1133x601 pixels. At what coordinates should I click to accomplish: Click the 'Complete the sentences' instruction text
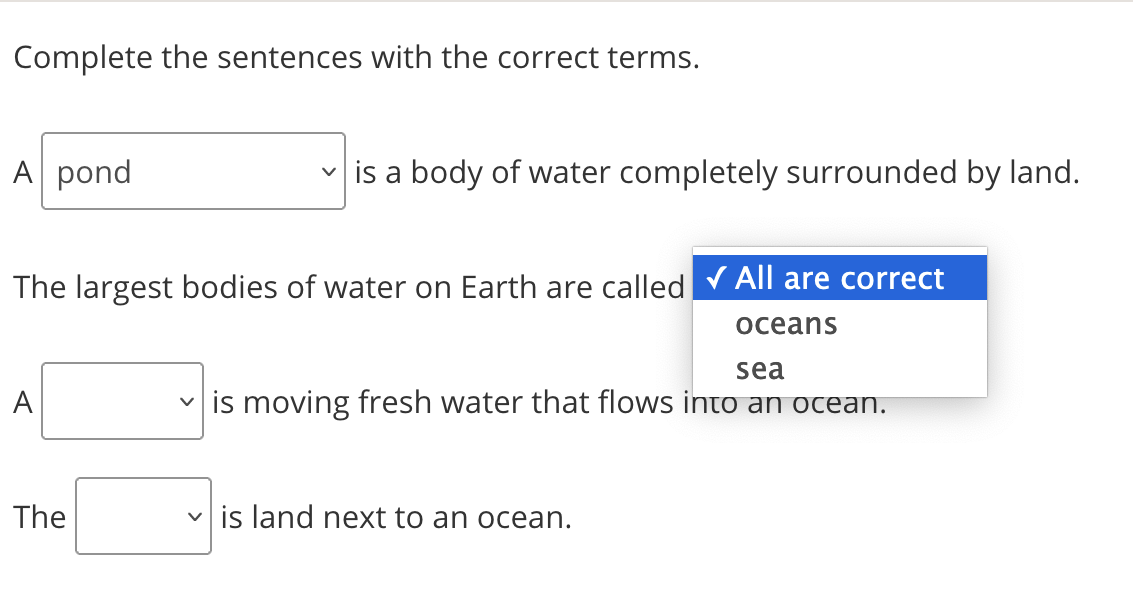click(x=356, y=58)
